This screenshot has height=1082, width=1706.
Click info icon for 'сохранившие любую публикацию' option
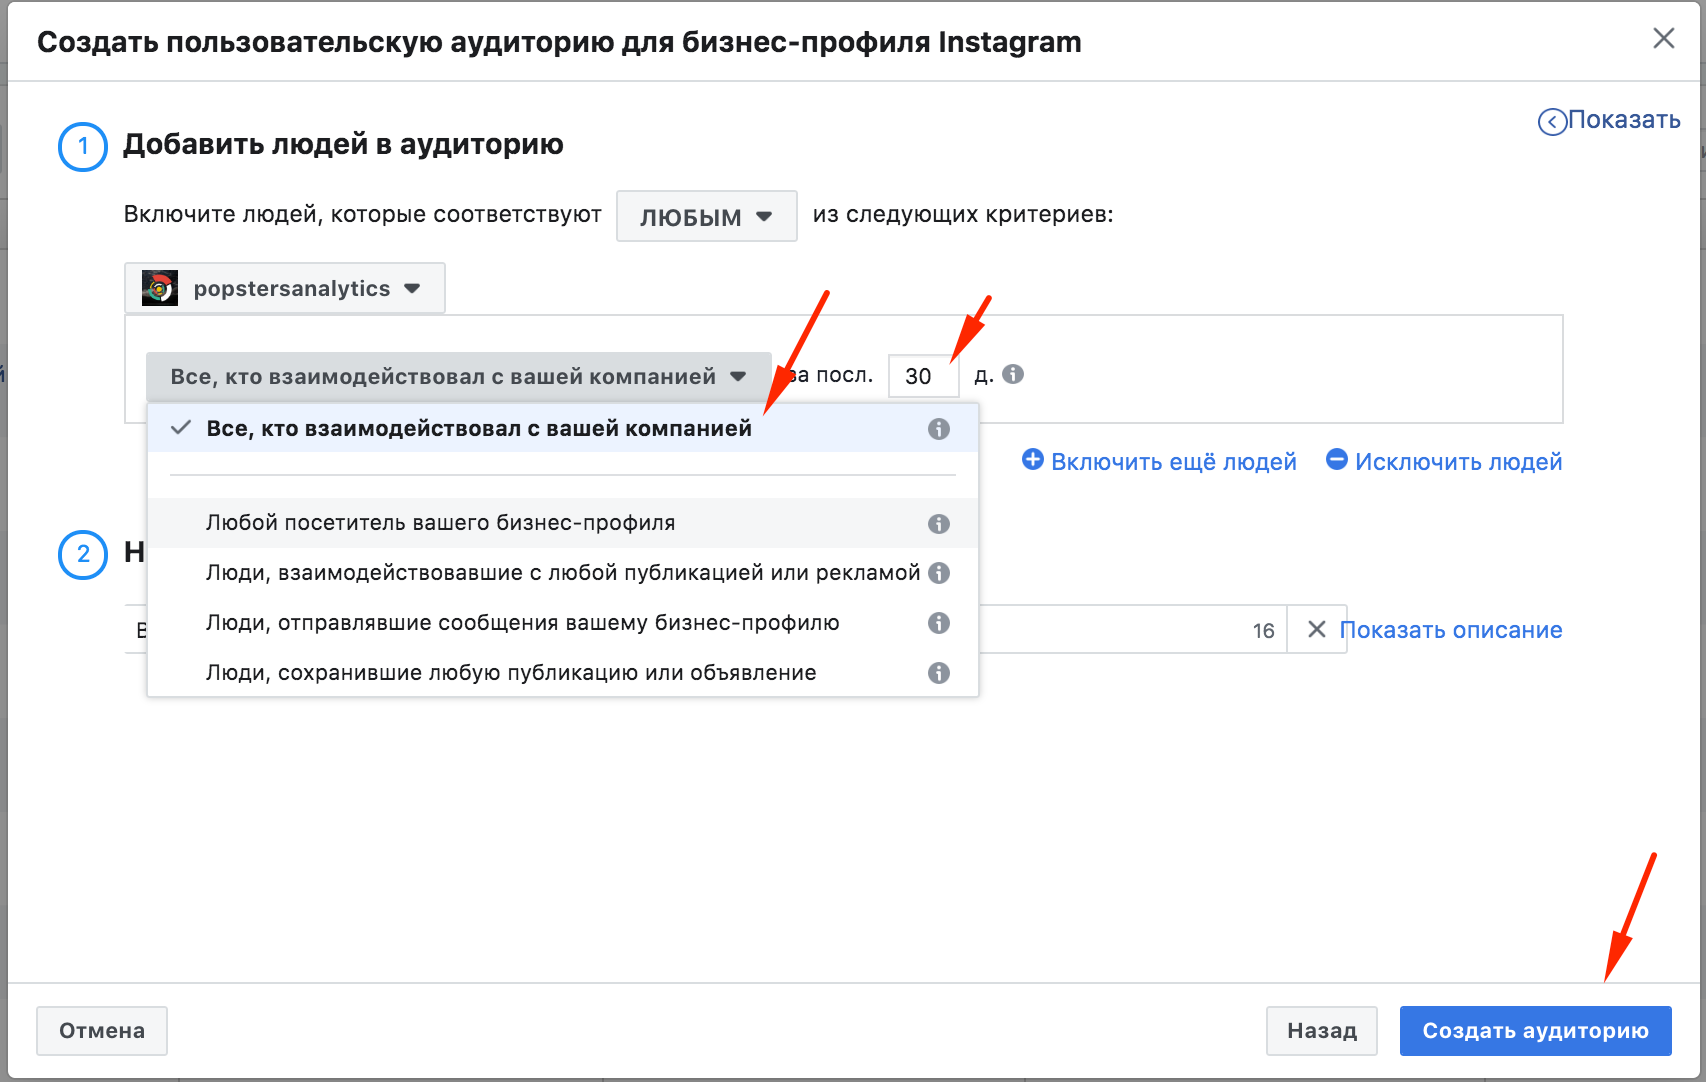point(938,673)
